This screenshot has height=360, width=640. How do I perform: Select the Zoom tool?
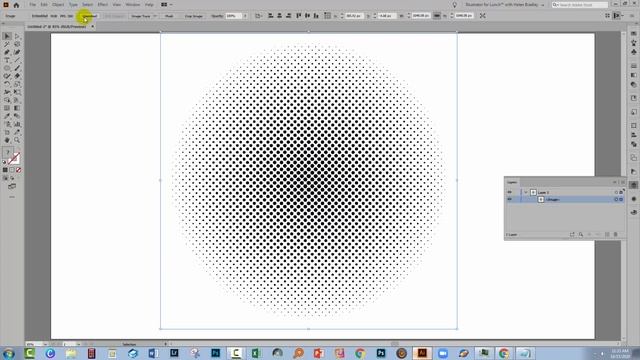coord(17,140)
